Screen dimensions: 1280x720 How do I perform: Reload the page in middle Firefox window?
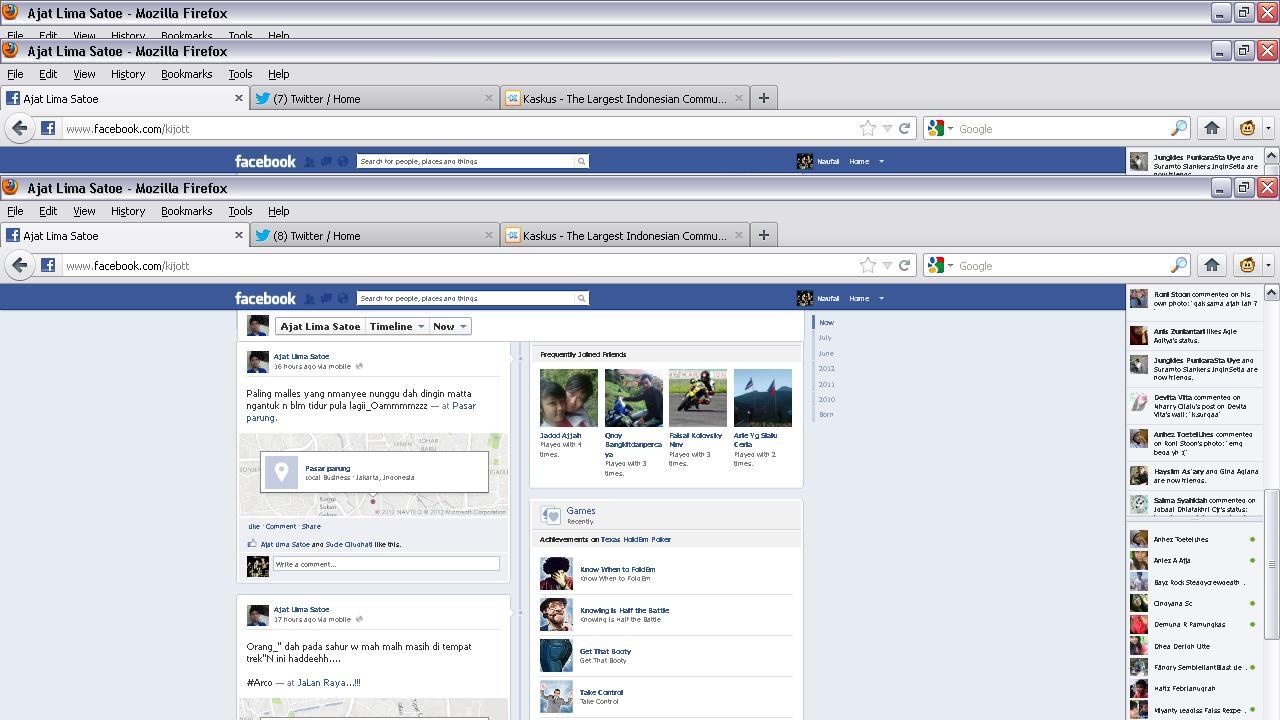tap(904, 128)
